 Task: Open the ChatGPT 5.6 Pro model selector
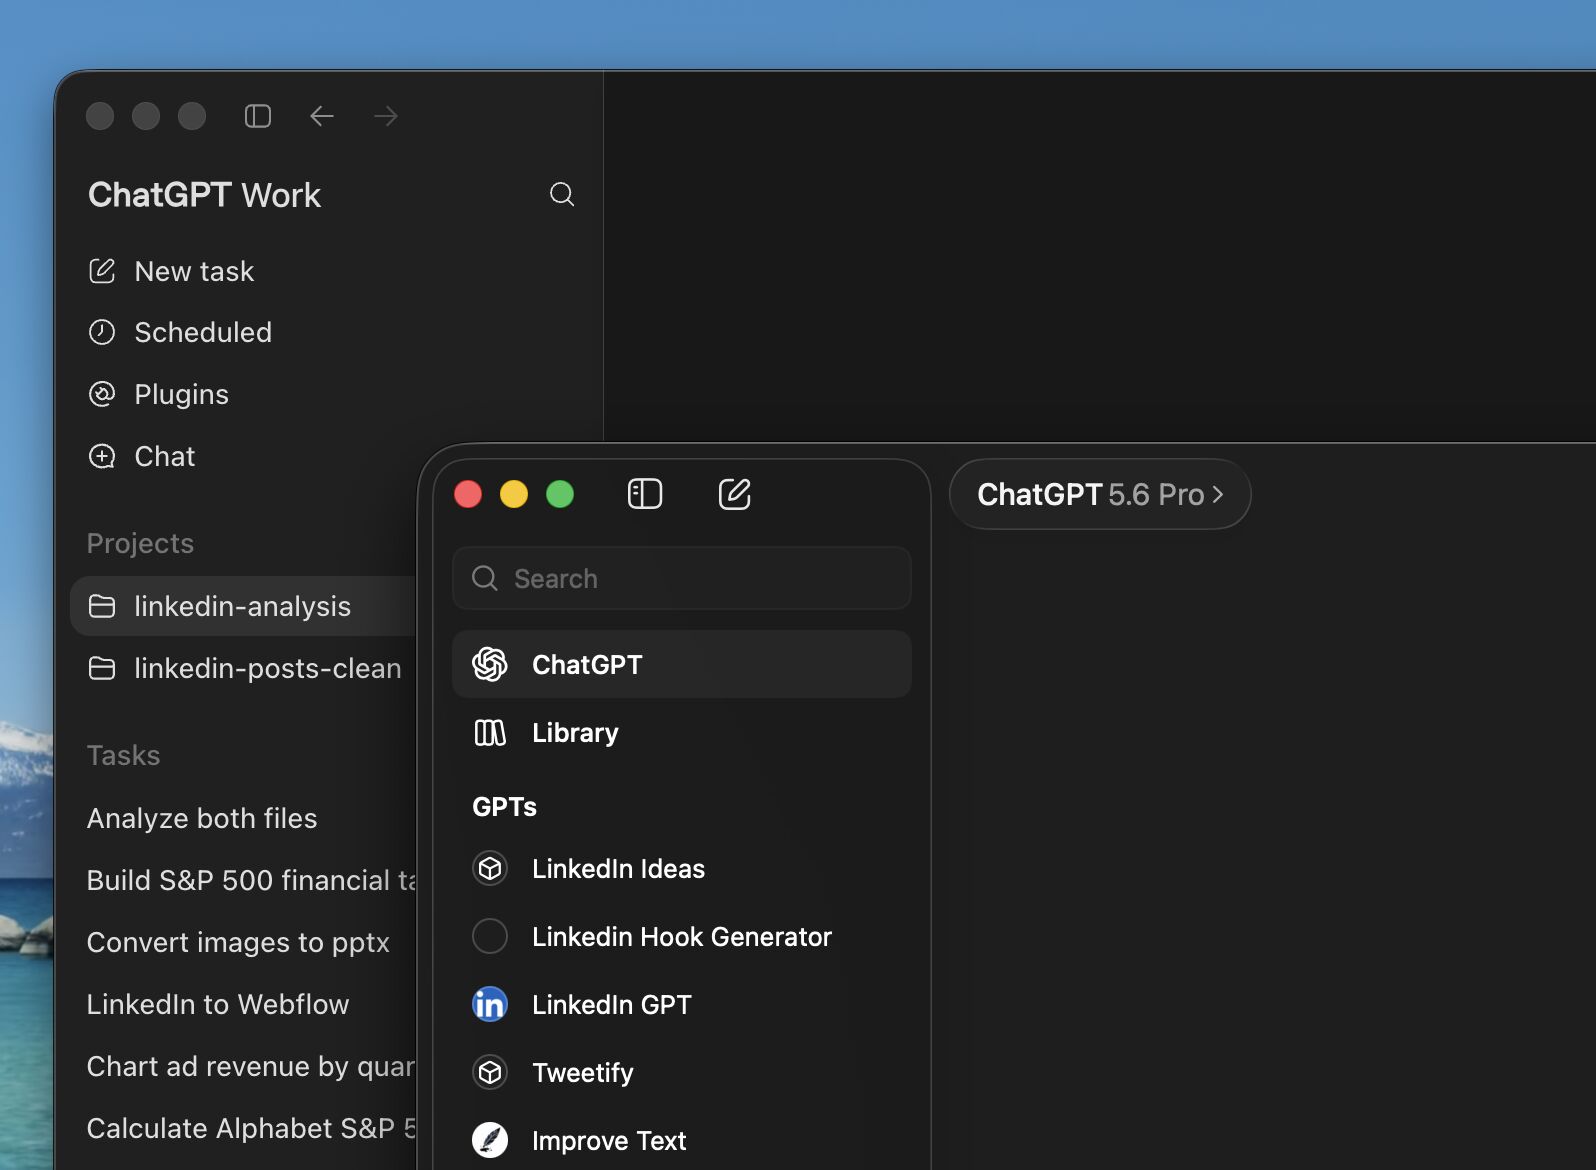[1100, 494]
